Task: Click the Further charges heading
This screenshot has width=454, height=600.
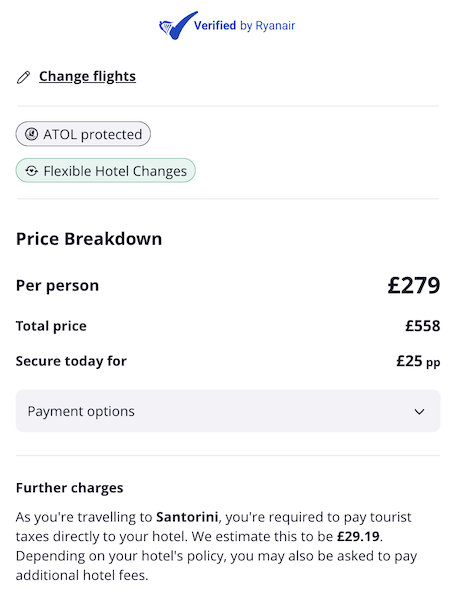Action: tap(70, 488)
